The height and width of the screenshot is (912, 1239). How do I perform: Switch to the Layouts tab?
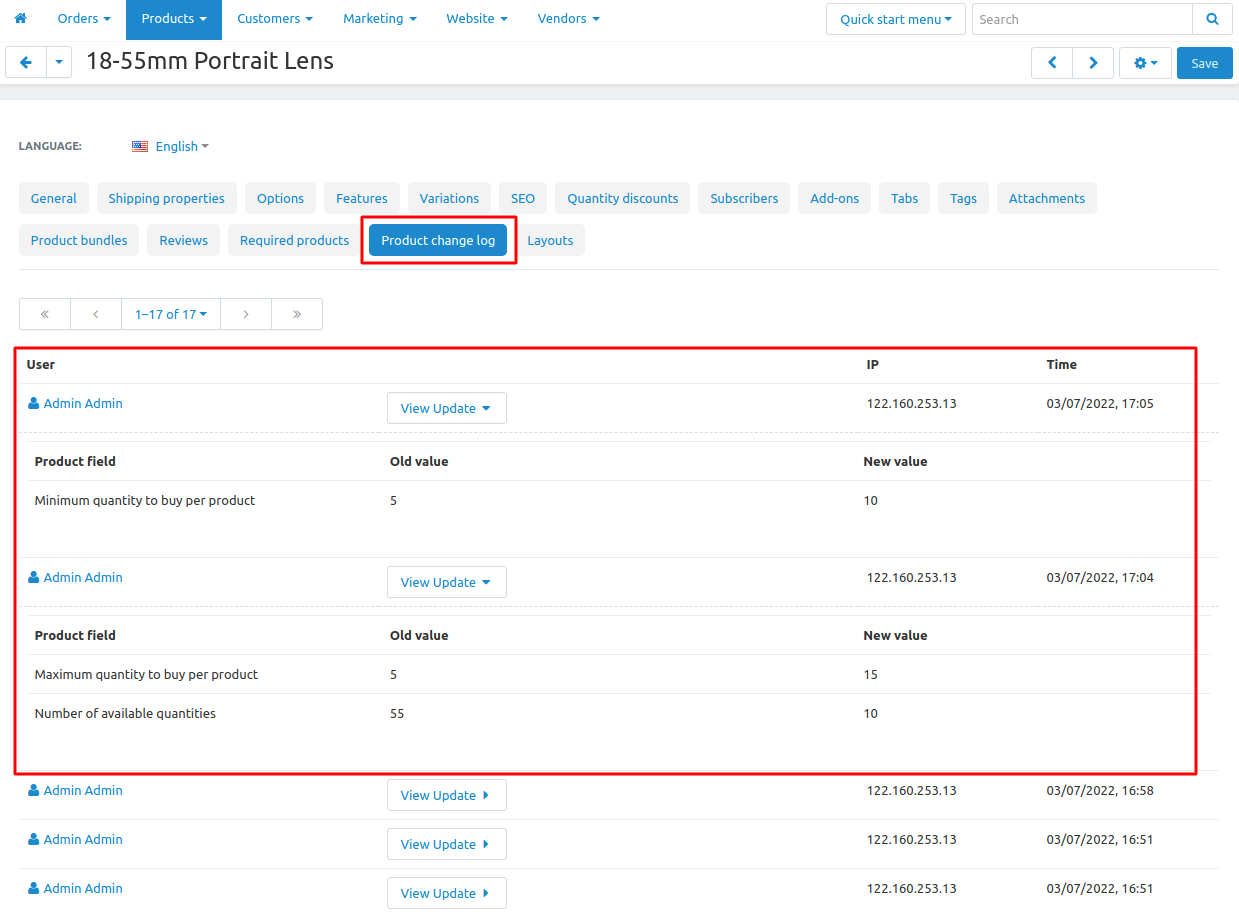tap(550, 240)
